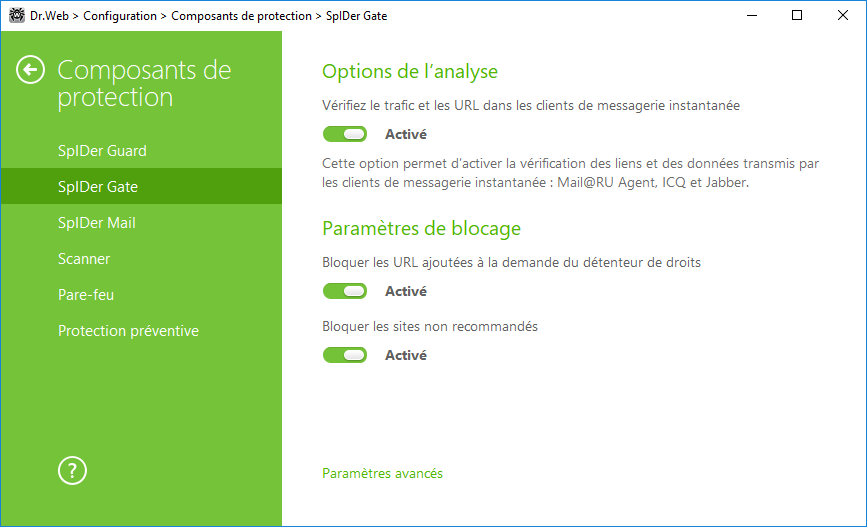This screenshot has height=527, width=867.
Task: Click the Activé label under Options de l'analyse
Action: 406,134
